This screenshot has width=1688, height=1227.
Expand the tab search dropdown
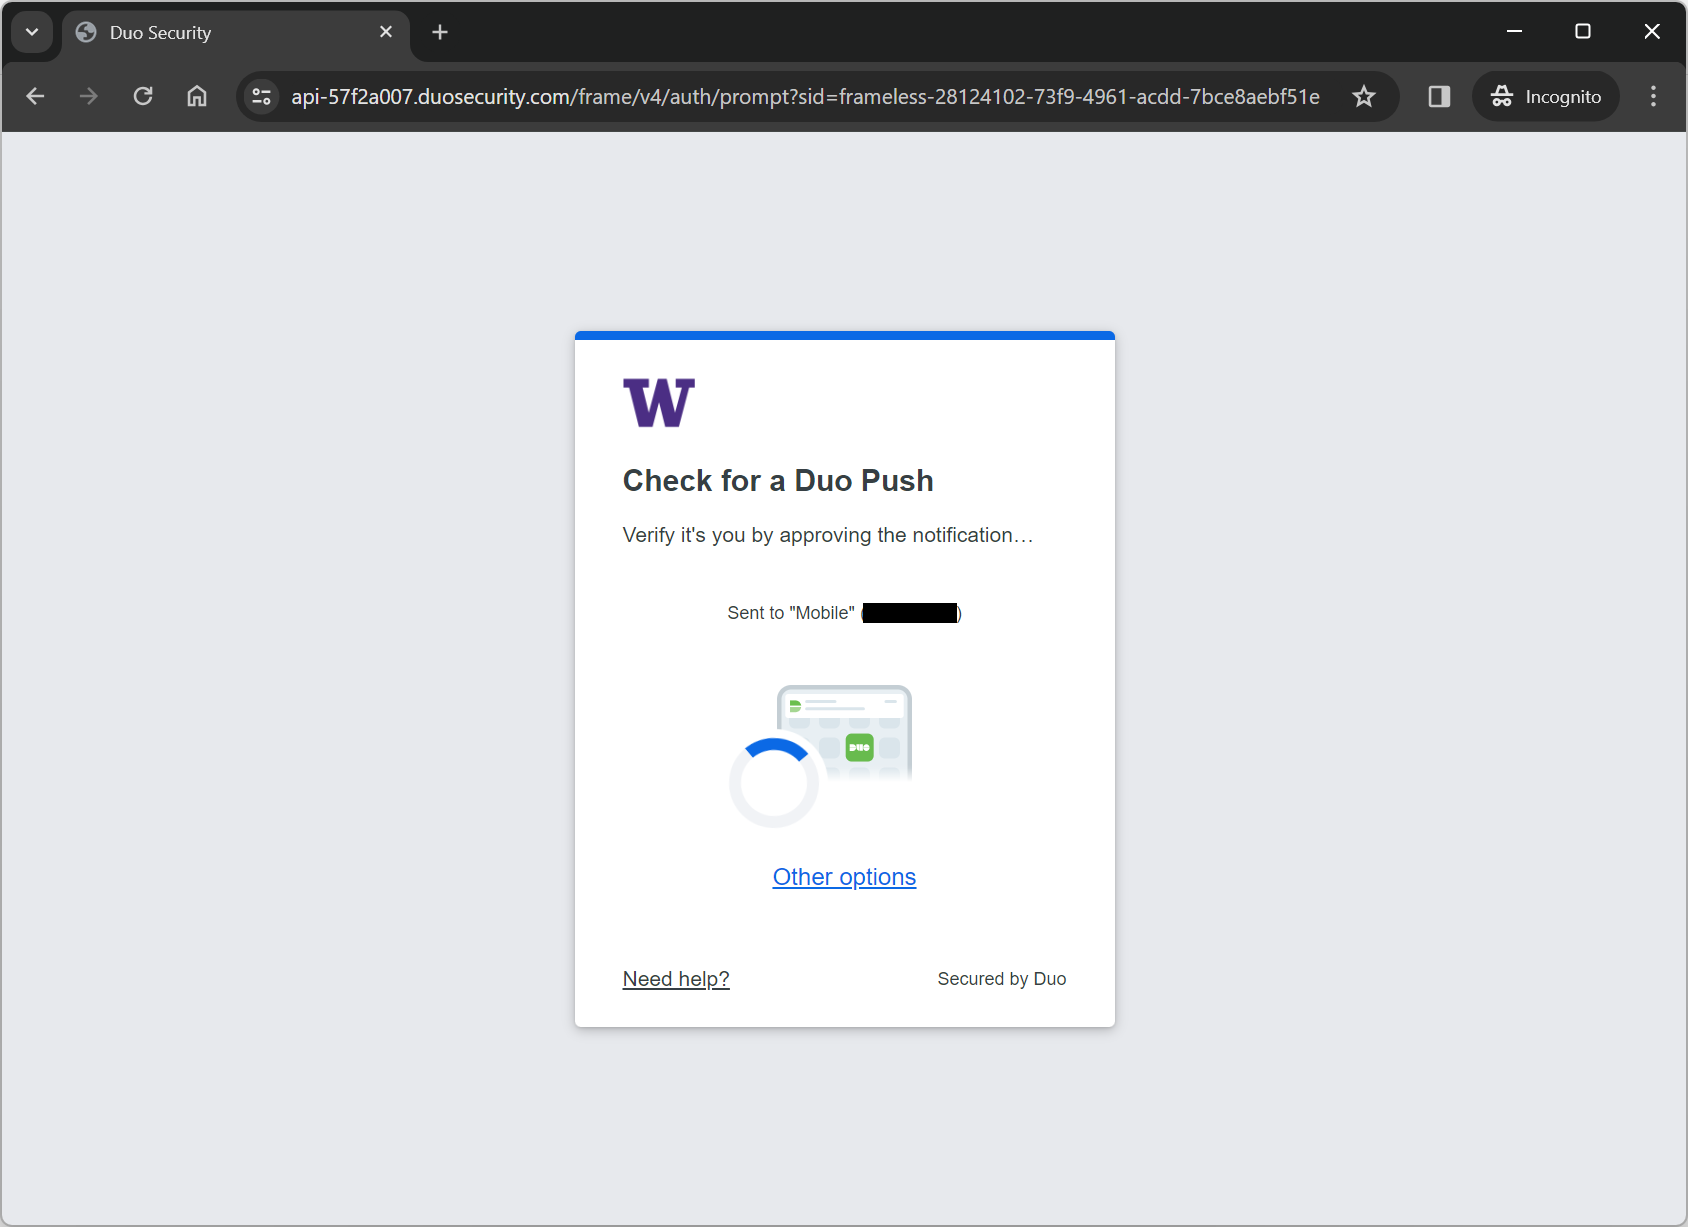32,32
